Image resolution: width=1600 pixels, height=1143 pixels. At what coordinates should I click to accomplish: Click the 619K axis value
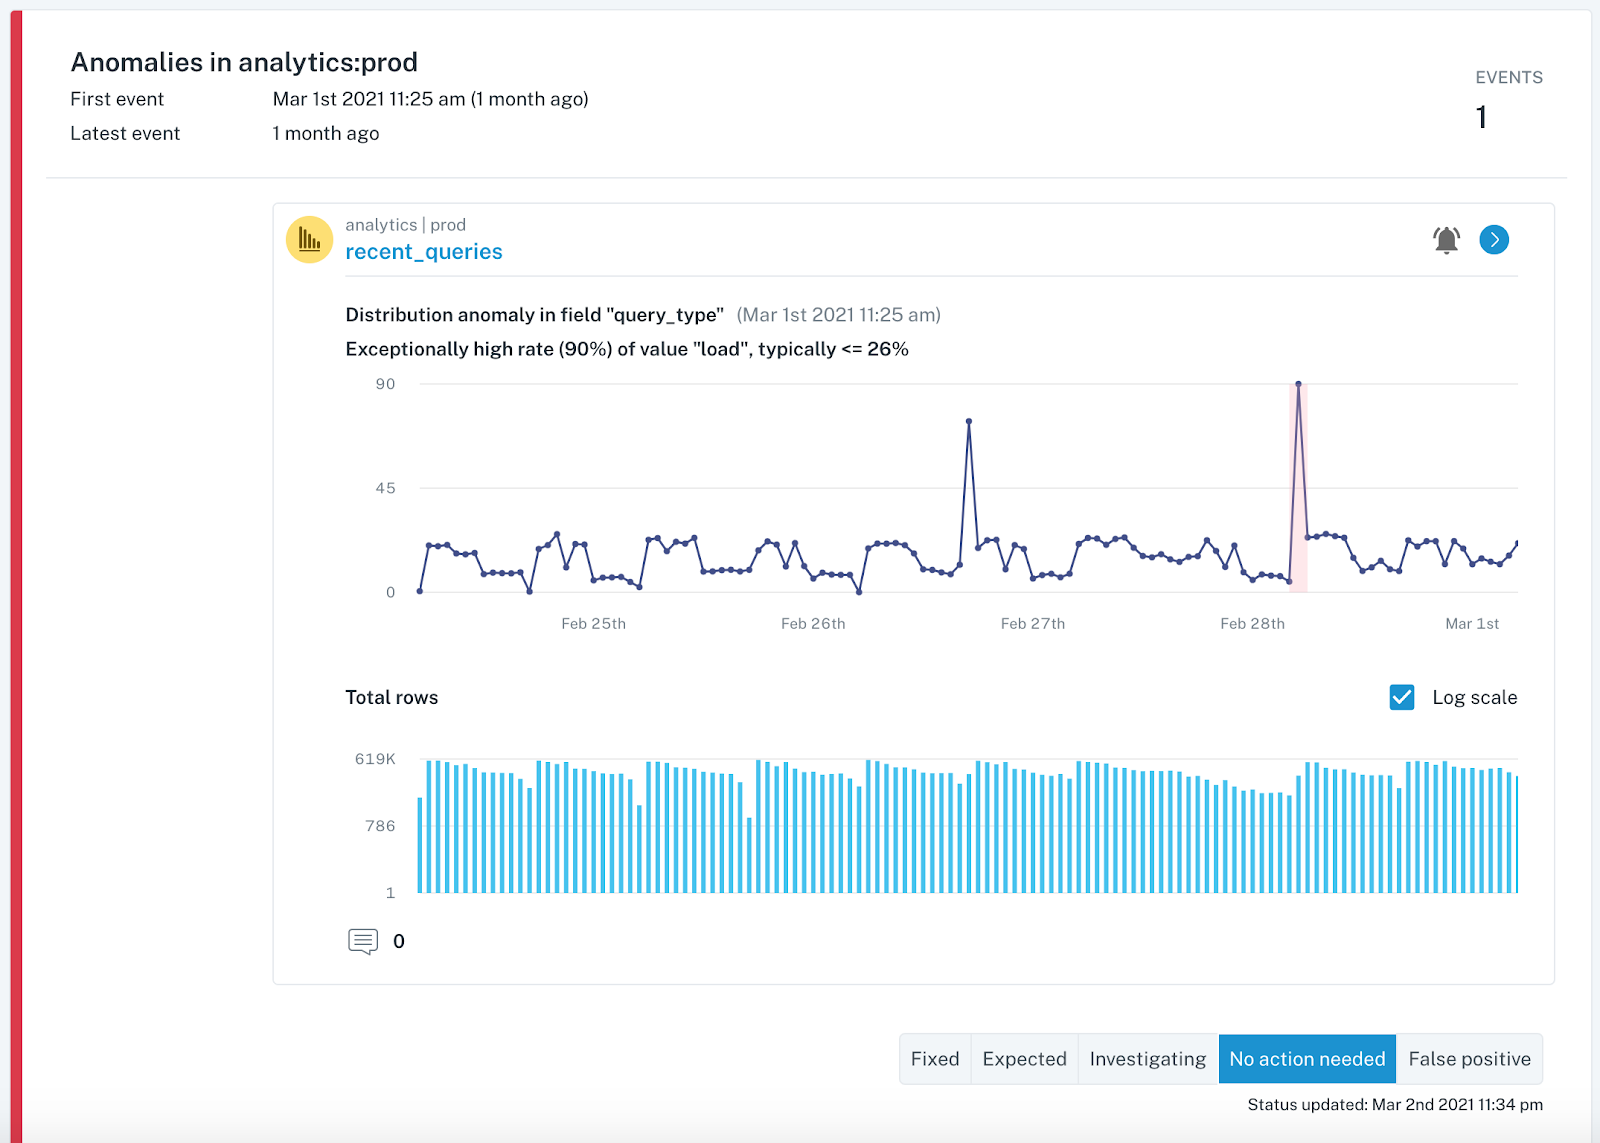click(375, 759)
